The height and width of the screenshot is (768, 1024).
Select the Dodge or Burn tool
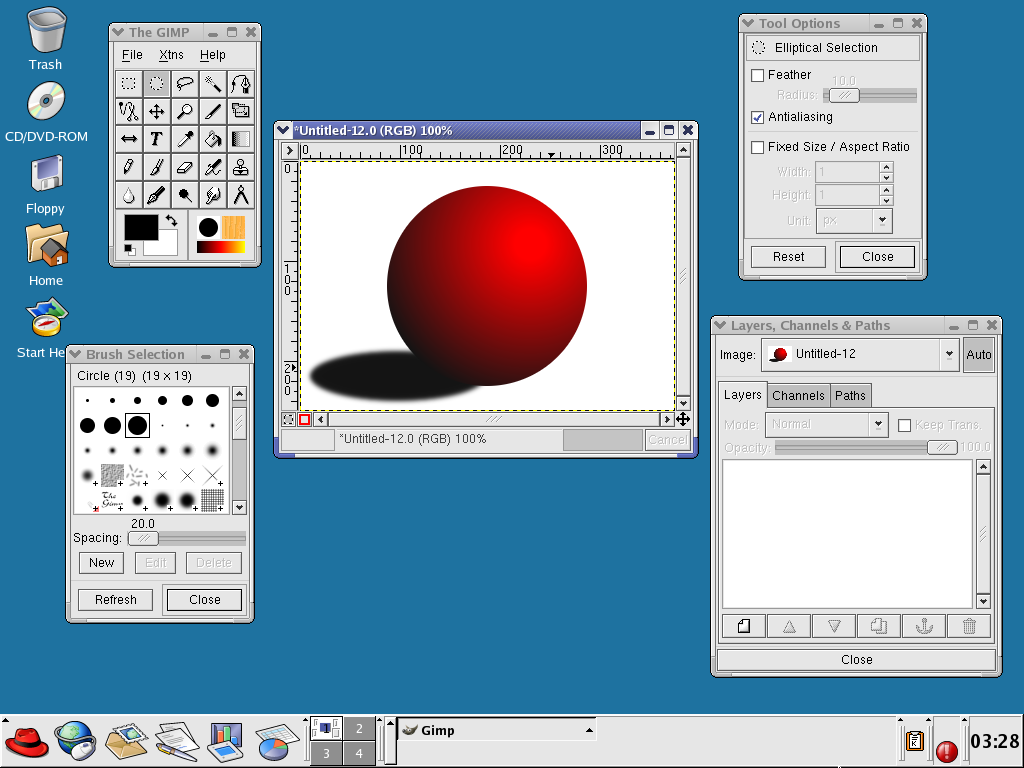185,195
